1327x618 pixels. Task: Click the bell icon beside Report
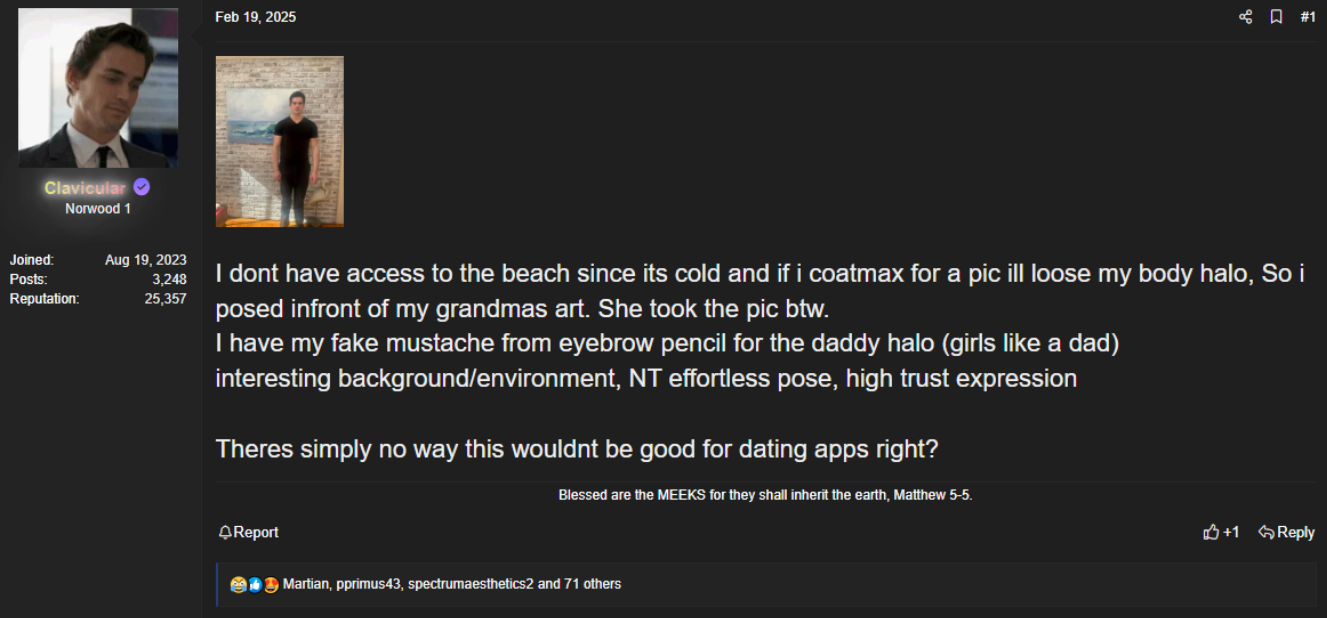225,532
